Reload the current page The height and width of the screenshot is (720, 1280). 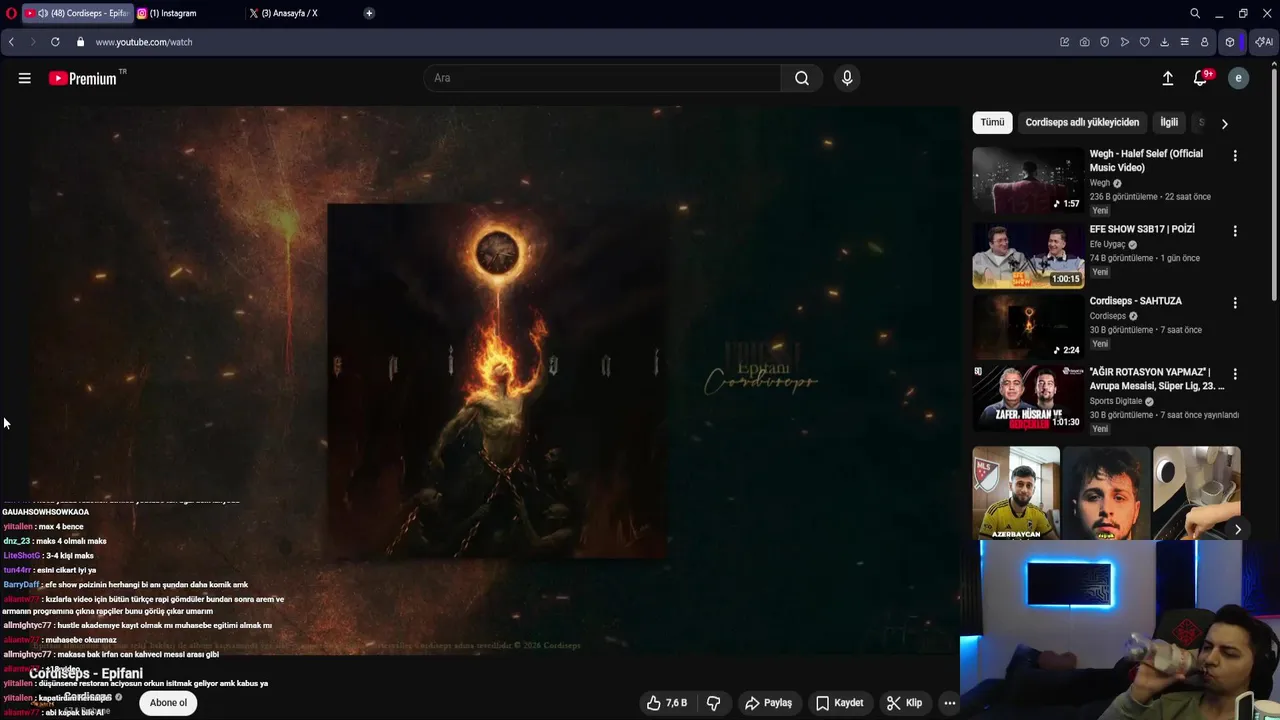(55, 42)
